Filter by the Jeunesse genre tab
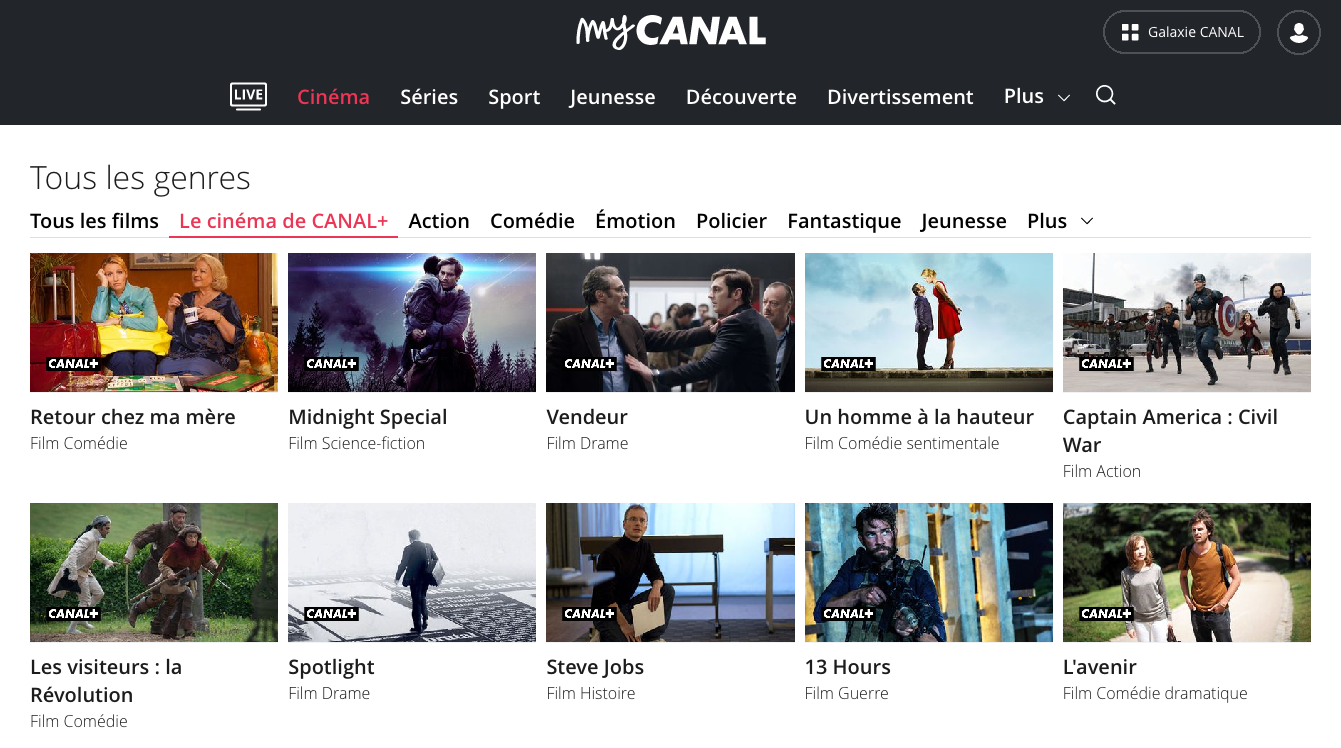This screenshot has height=748, width=1341. click(x=964, y=221)
